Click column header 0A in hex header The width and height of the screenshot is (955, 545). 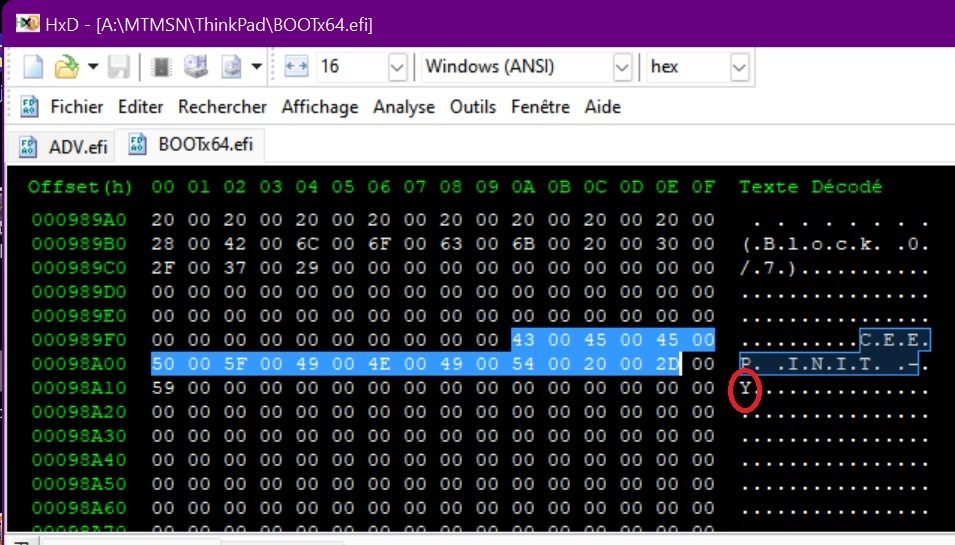pos(523,187)
